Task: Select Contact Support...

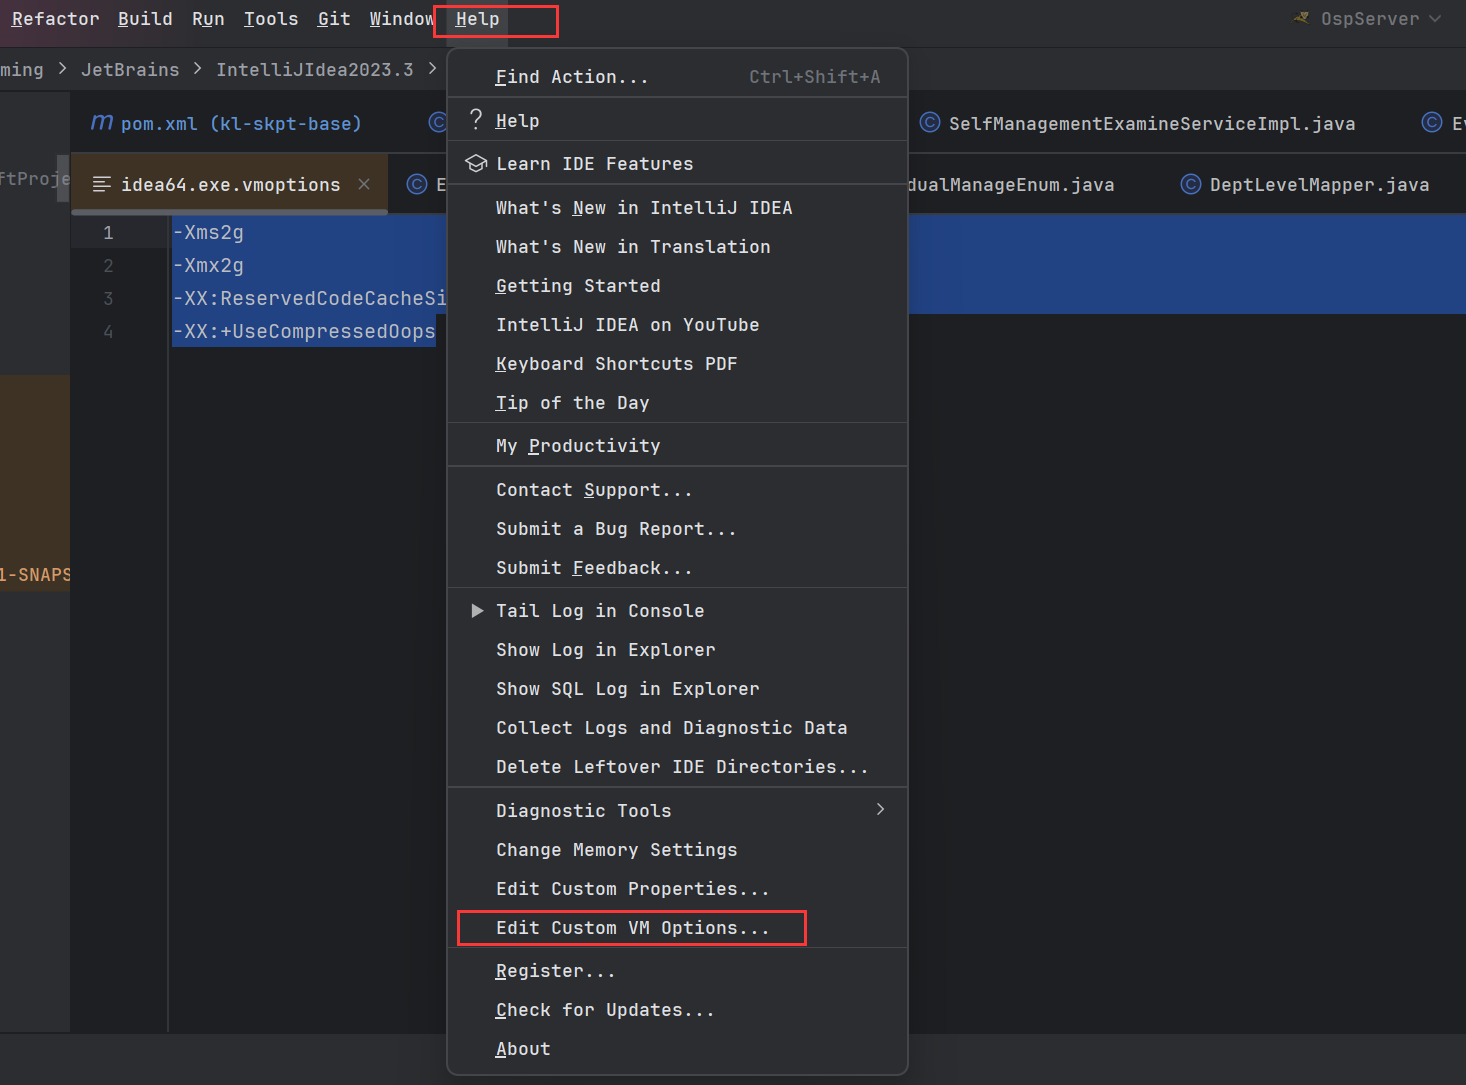Action: point(677,490)
